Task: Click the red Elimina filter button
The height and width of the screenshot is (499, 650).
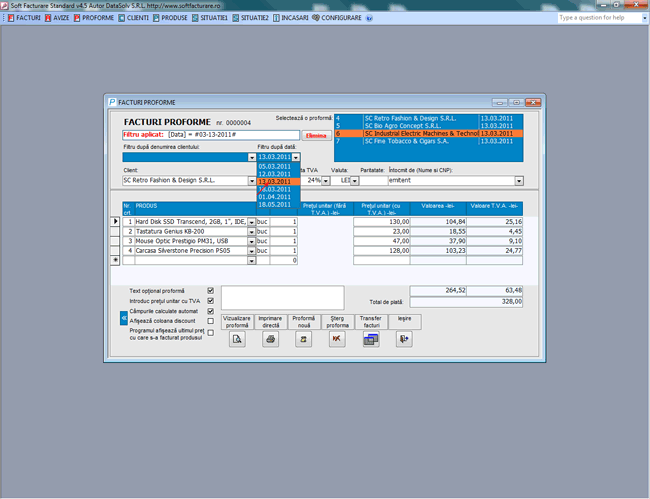Action: coord(316,136)
